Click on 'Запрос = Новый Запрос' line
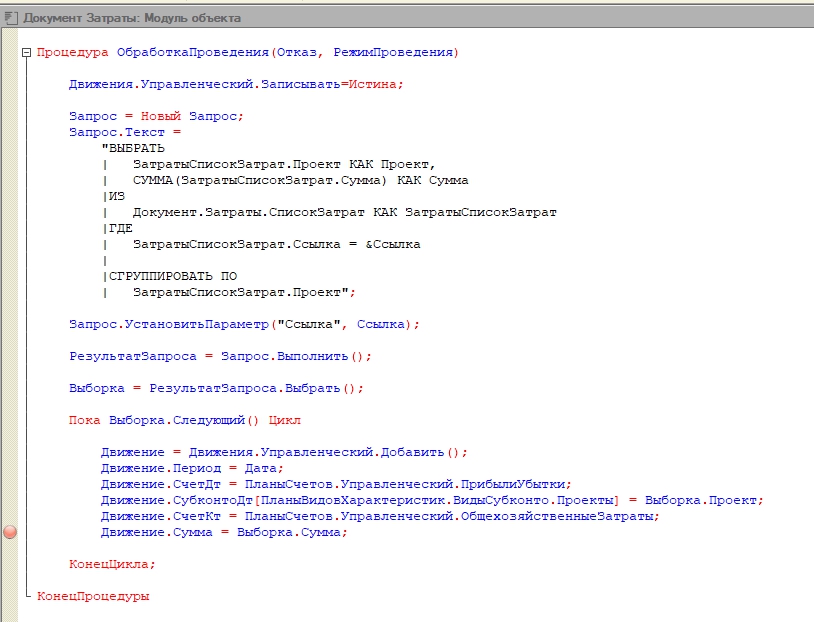 156,116
